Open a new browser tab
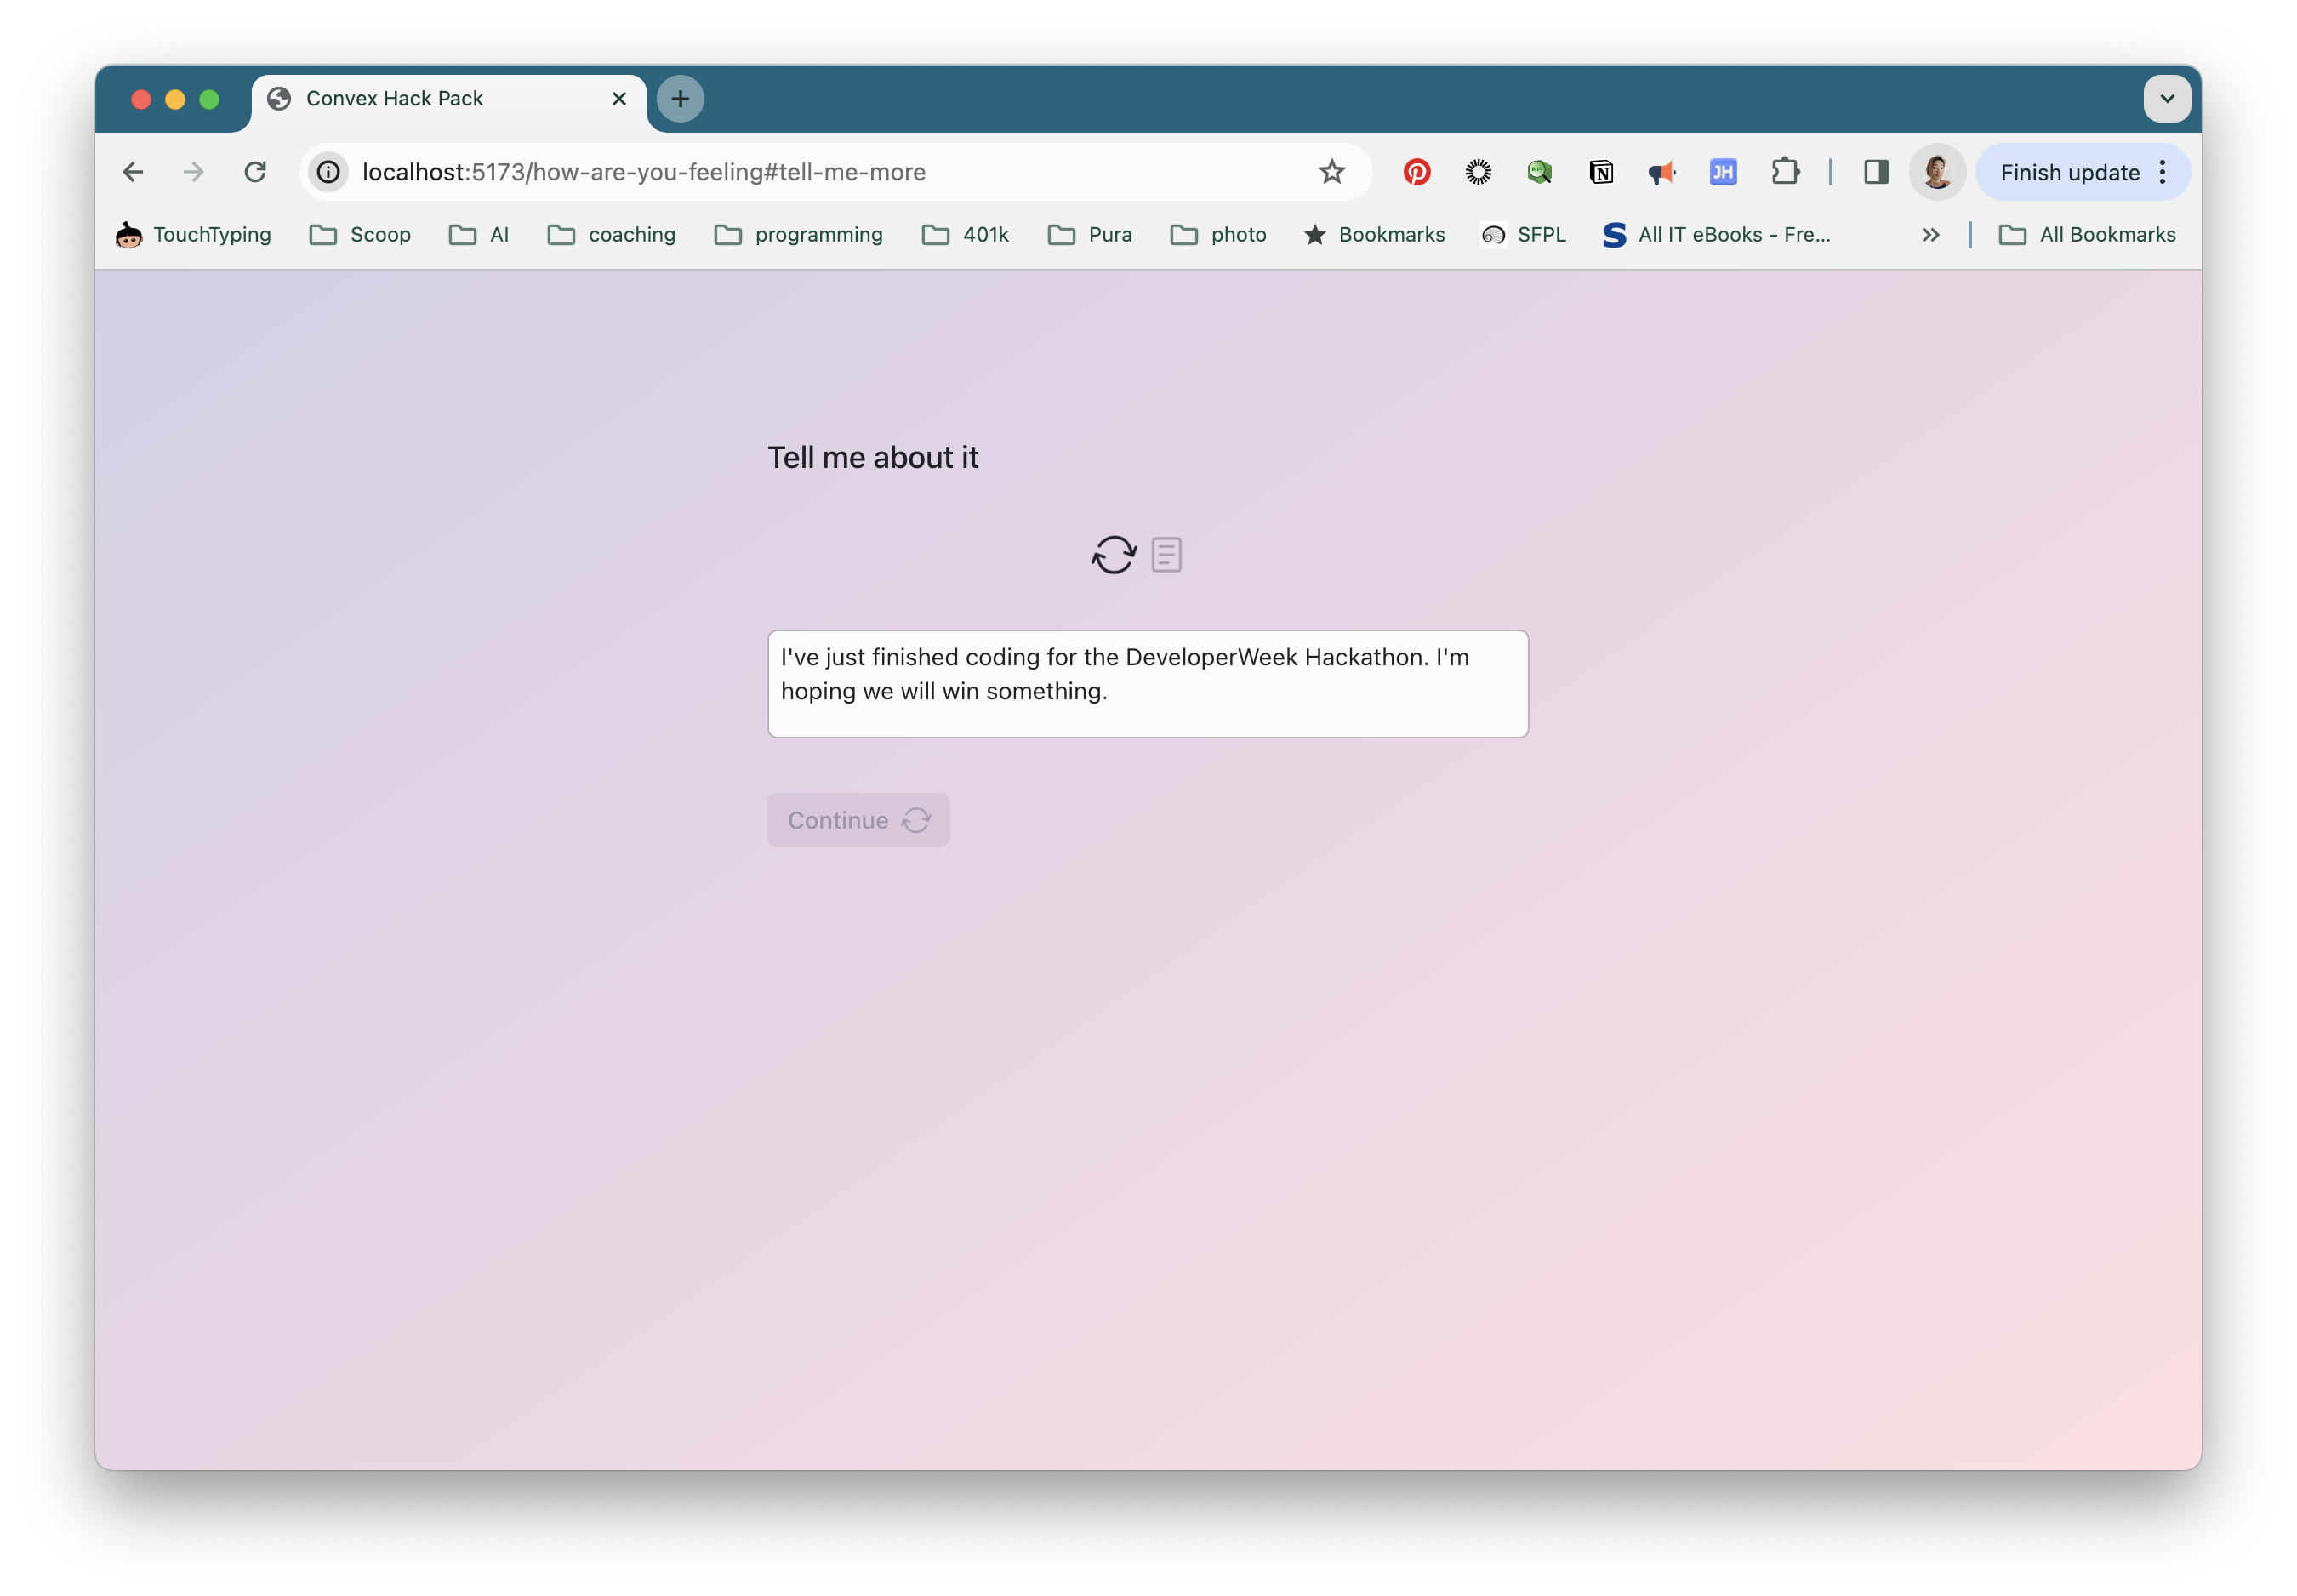 [680, 98]
